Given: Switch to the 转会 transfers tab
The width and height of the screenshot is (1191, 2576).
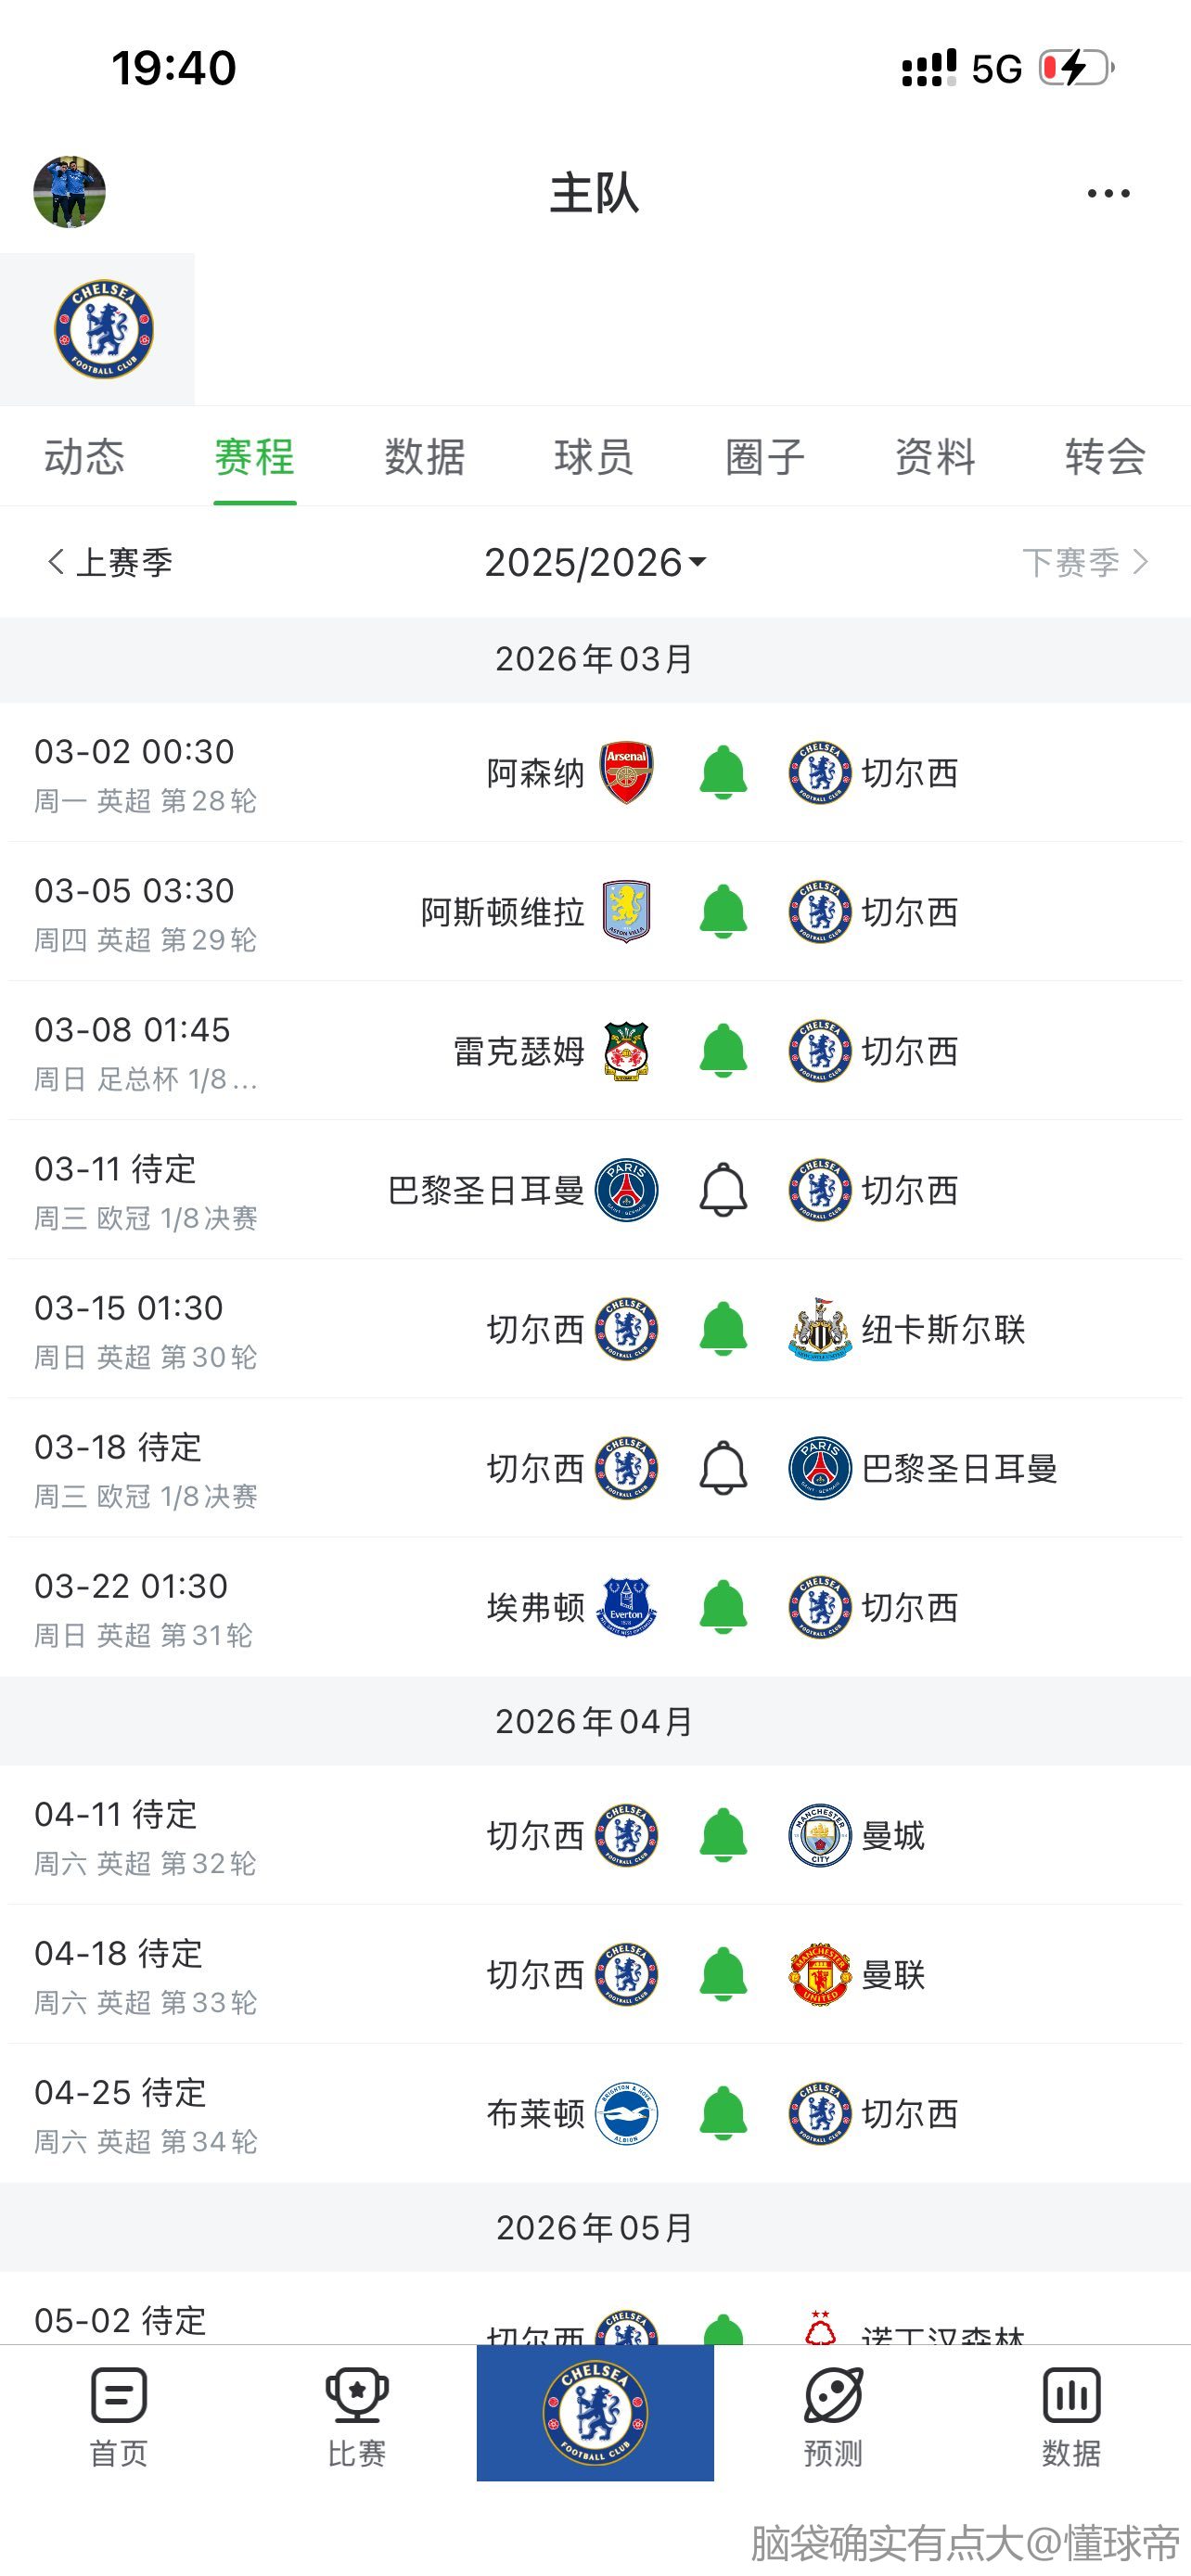Looking at the screenshot, I should click(x=1104, y=457).
